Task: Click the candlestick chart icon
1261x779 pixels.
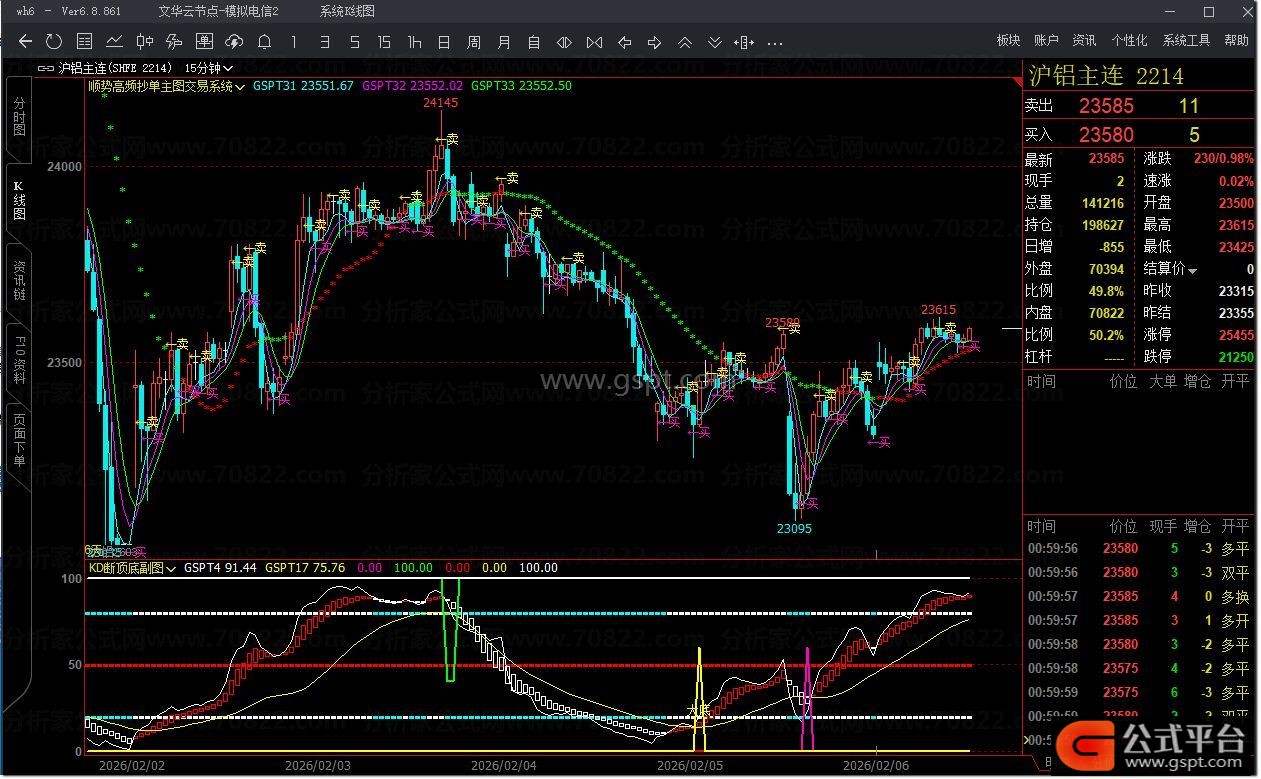Action: (x=144, y=42)
